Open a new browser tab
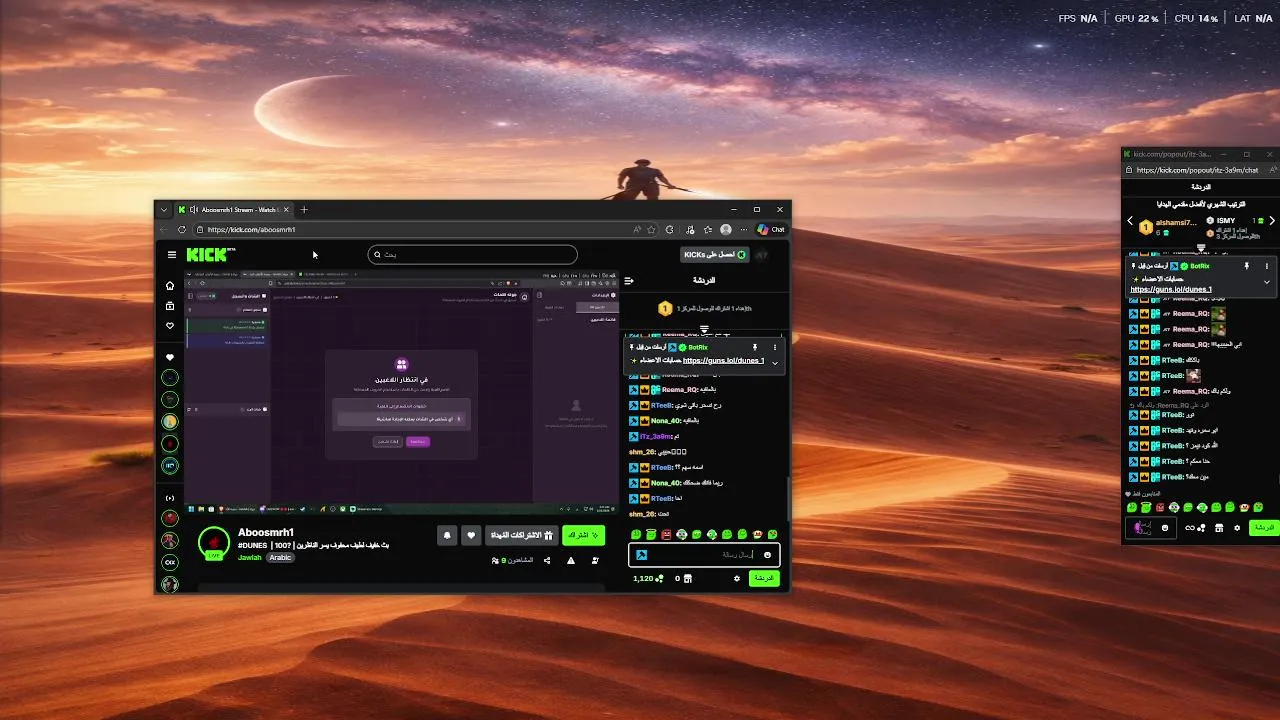Image resolution: width=1280 pixels, height=720 pixels. (304, 209)
